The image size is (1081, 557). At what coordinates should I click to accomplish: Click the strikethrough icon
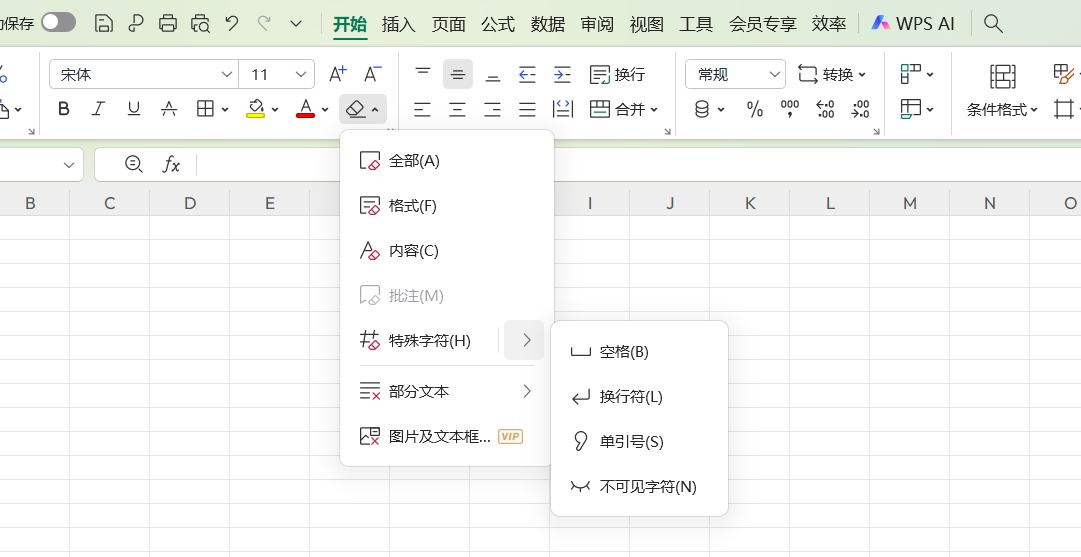pos(169,109)
